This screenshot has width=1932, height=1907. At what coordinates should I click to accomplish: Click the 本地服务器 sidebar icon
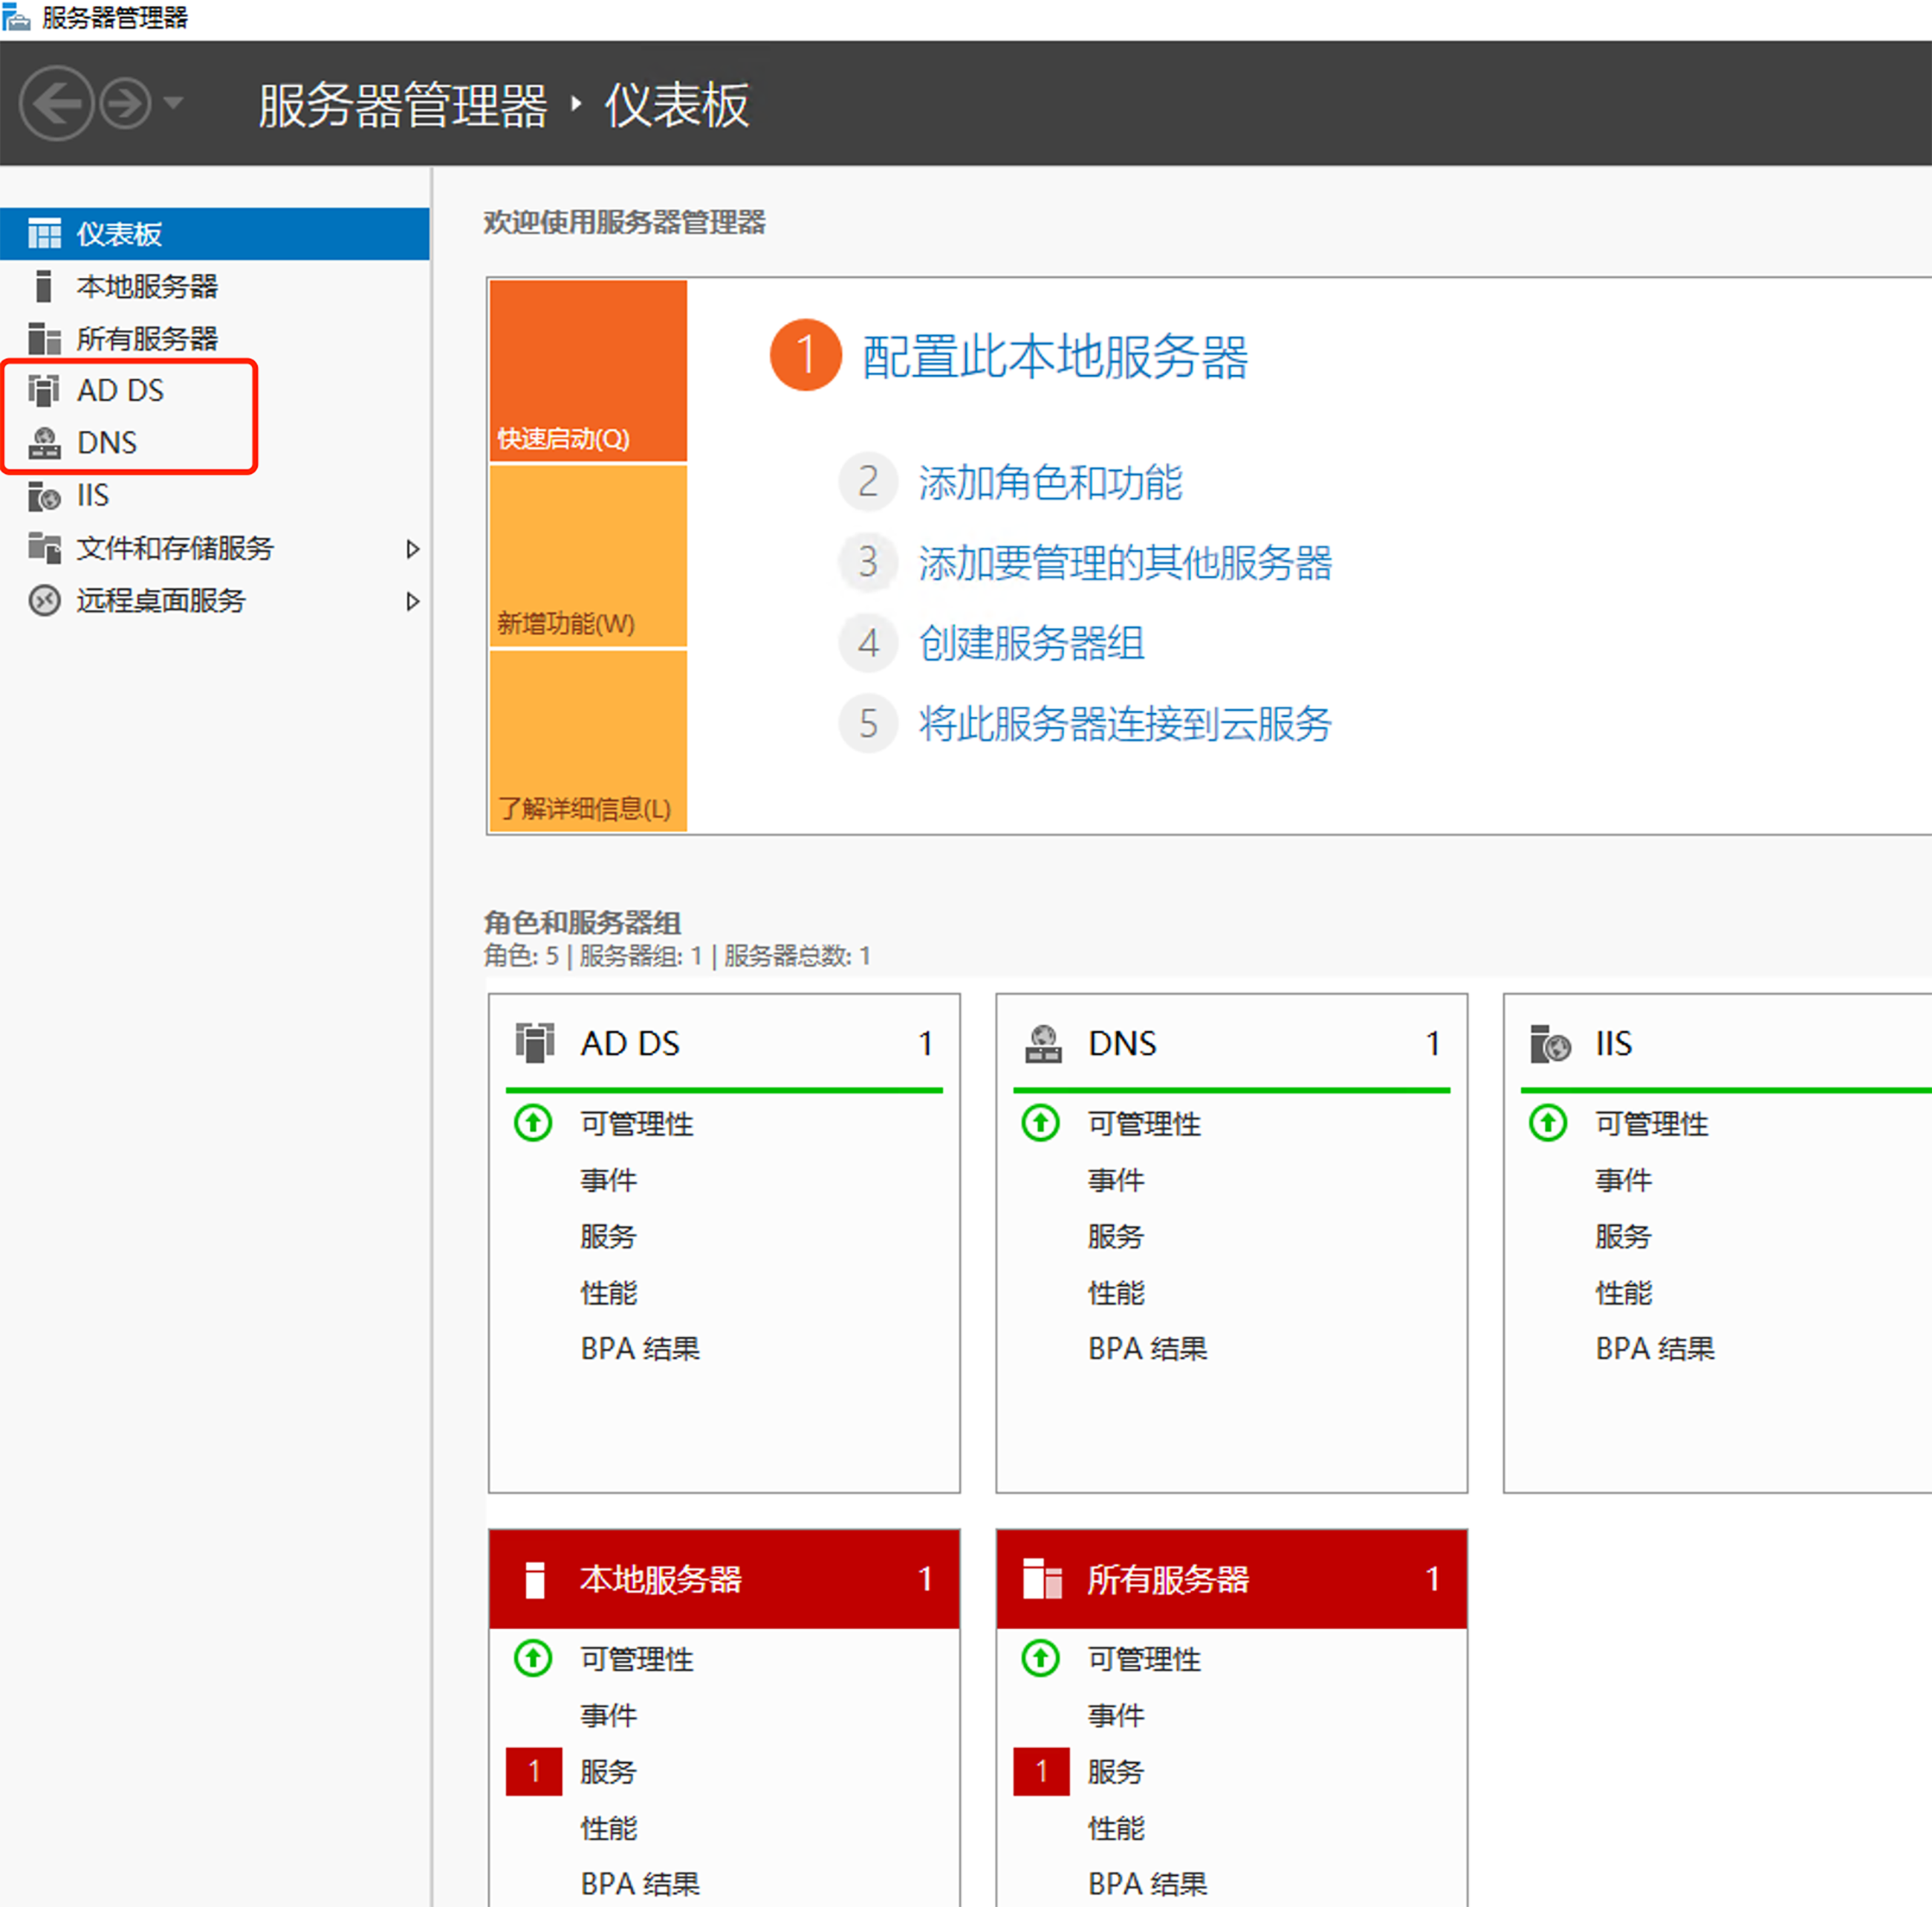point(43,287)
